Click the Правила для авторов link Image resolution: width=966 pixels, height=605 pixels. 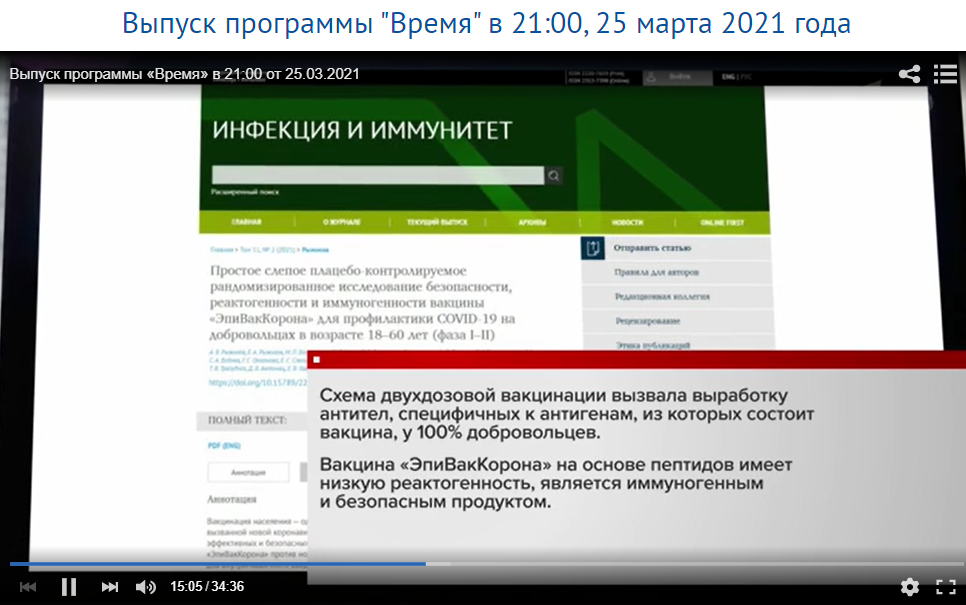click(x=656, y=272)
